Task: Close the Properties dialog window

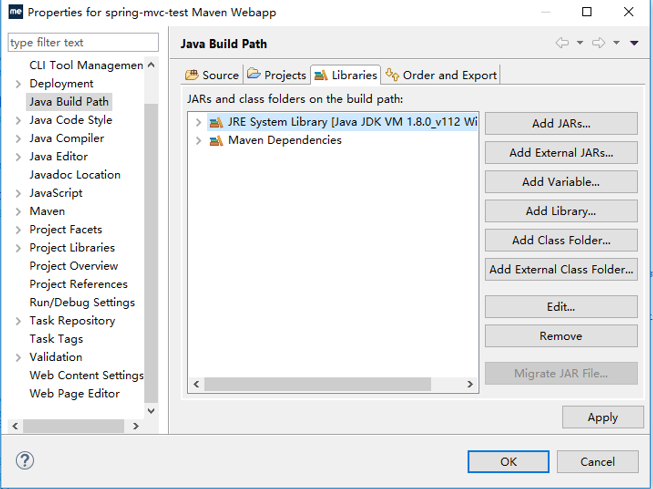Action: [628, 12]
